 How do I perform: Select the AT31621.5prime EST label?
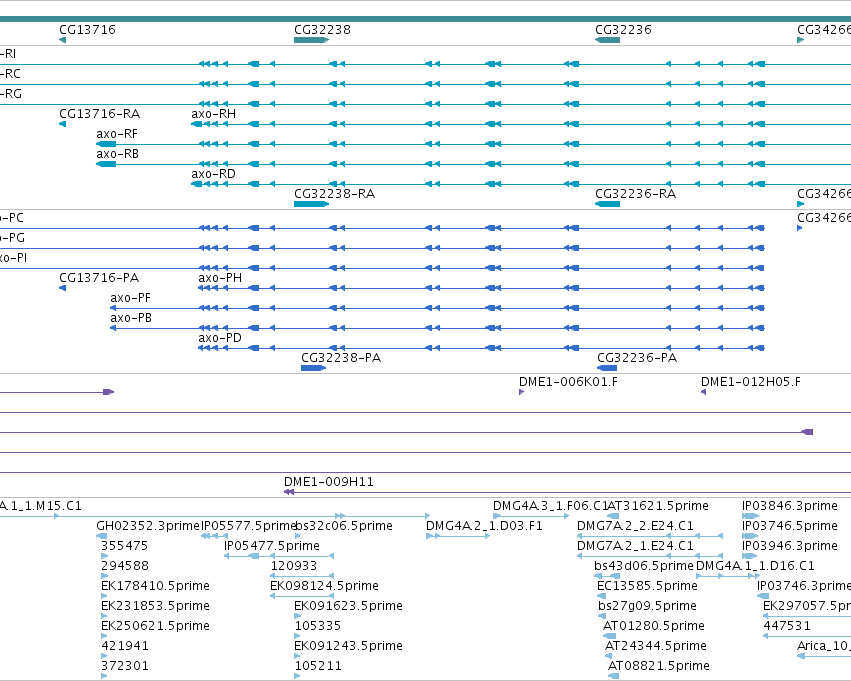[x=658, y=506]
